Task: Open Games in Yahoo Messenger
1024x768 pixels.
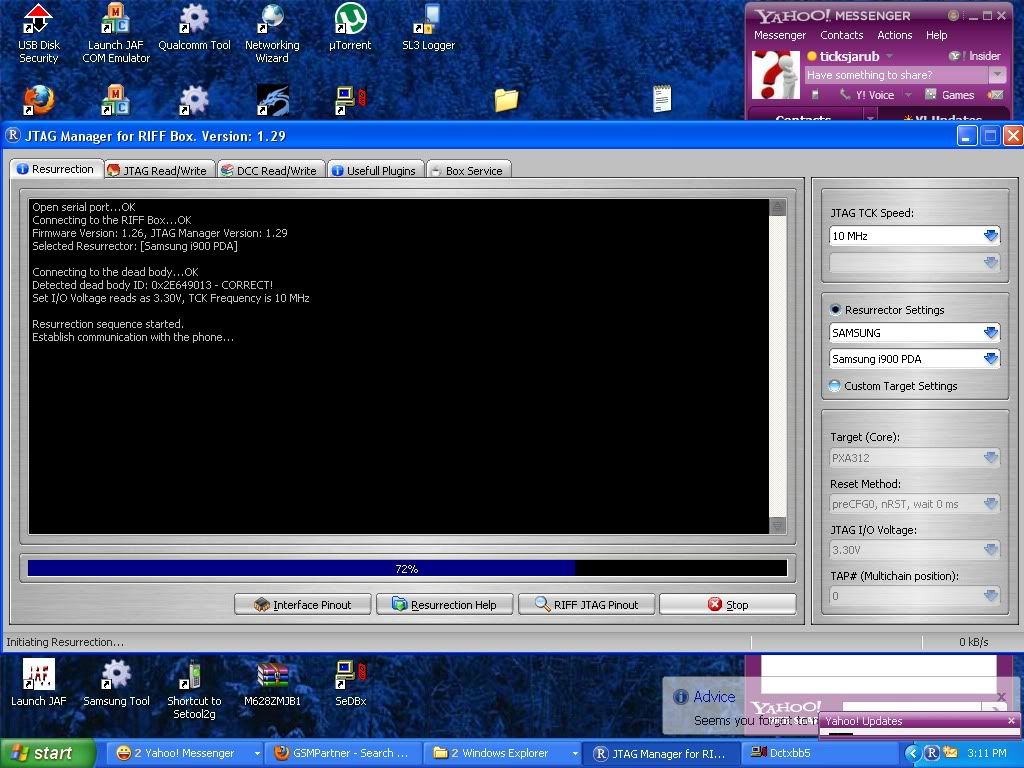Action: click(x=950, y=95)
